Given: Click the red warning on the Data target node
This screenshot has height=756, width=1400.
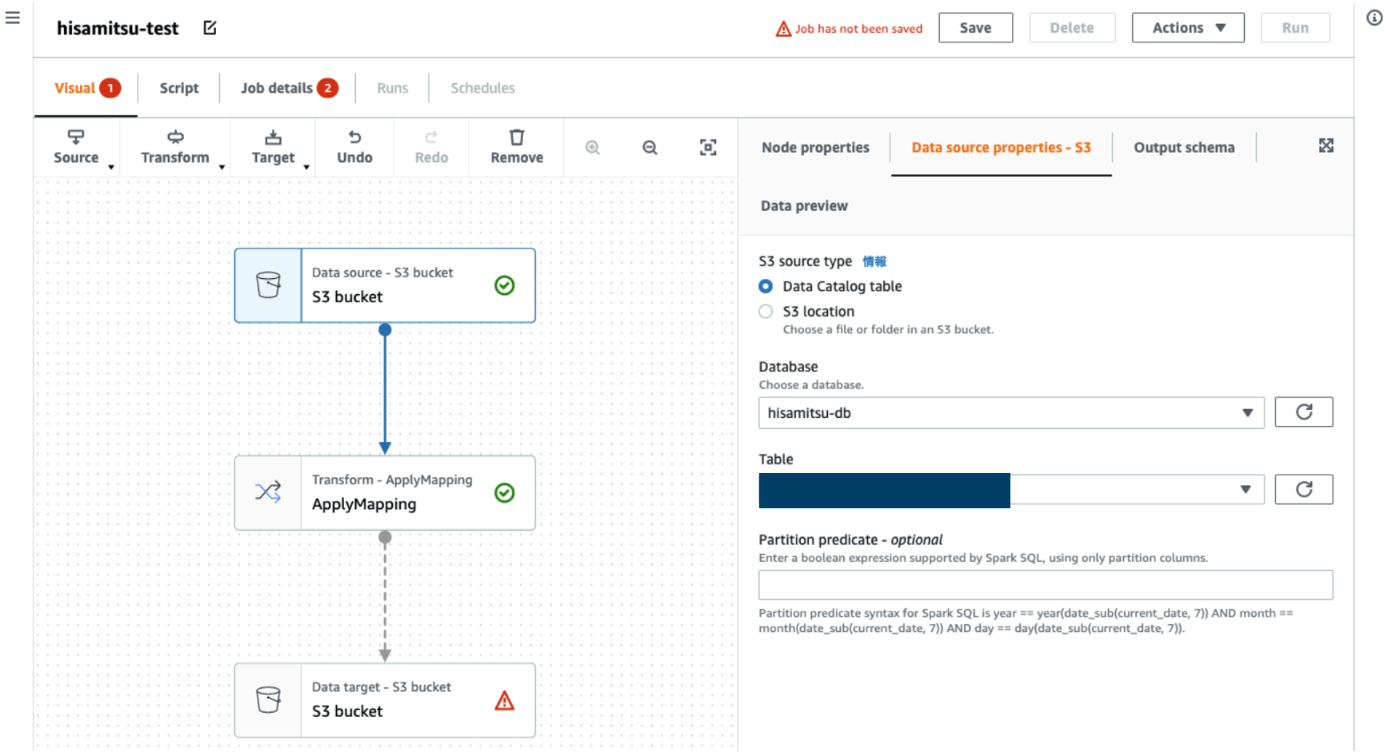Looking at the screenshot, I should [x=505, y=701].
